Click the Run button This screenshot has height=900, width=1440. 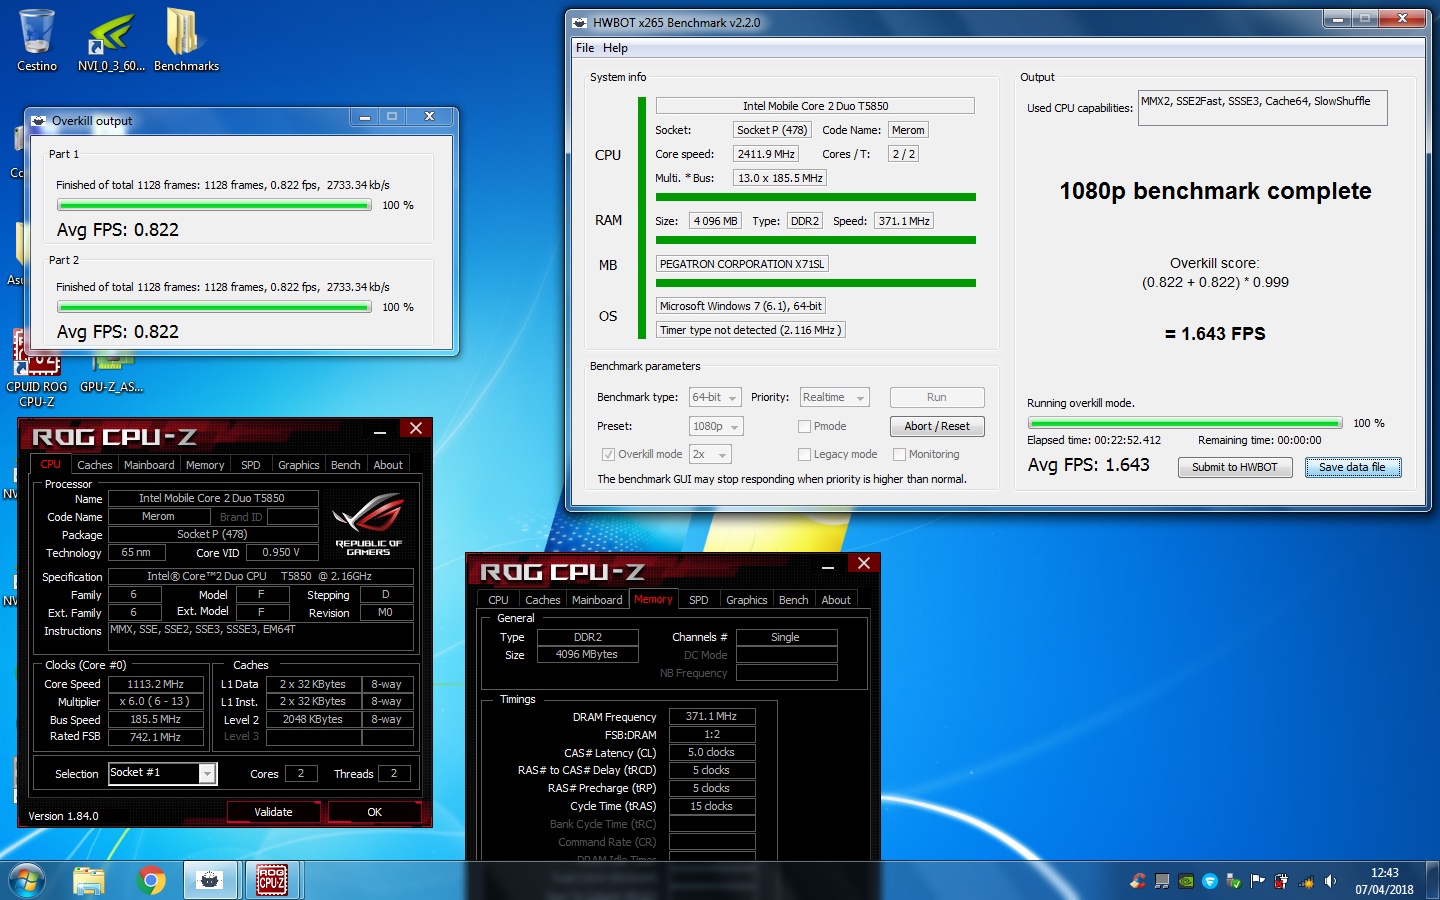point(937,397)
